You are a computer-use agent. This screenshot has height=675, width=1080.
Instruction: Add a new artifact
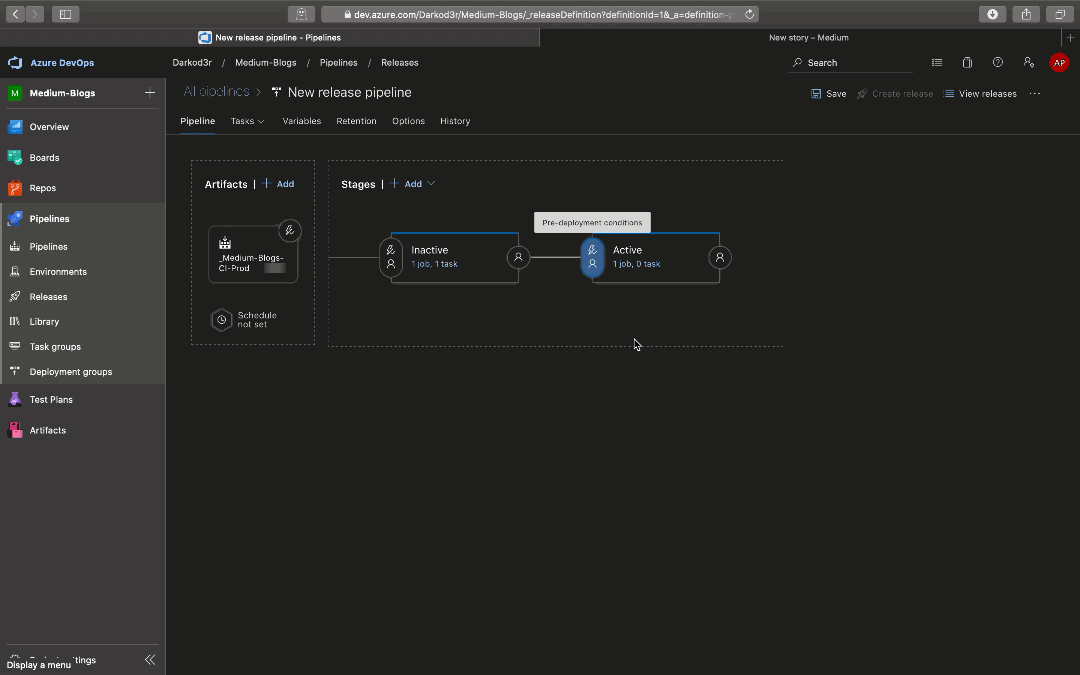[x=278, y=184]
